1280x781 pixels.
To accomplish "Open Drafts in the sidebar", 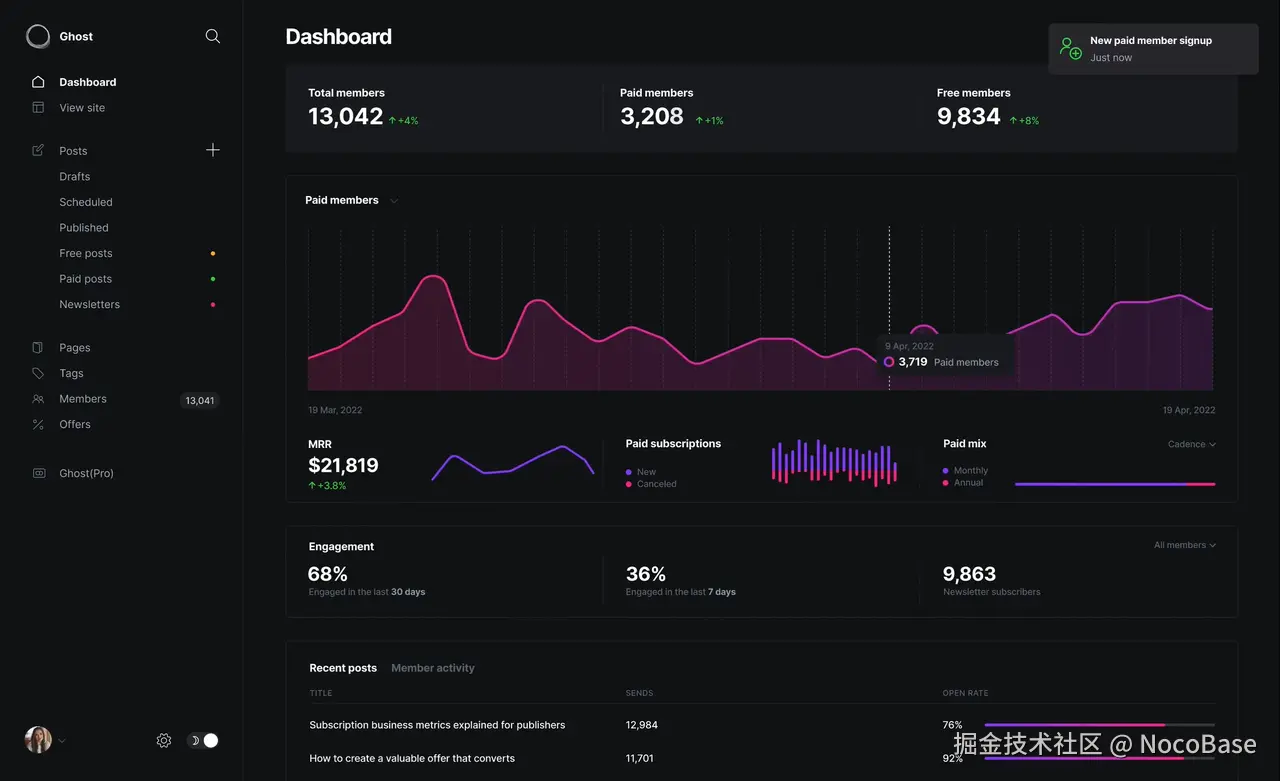I will 75,177.
